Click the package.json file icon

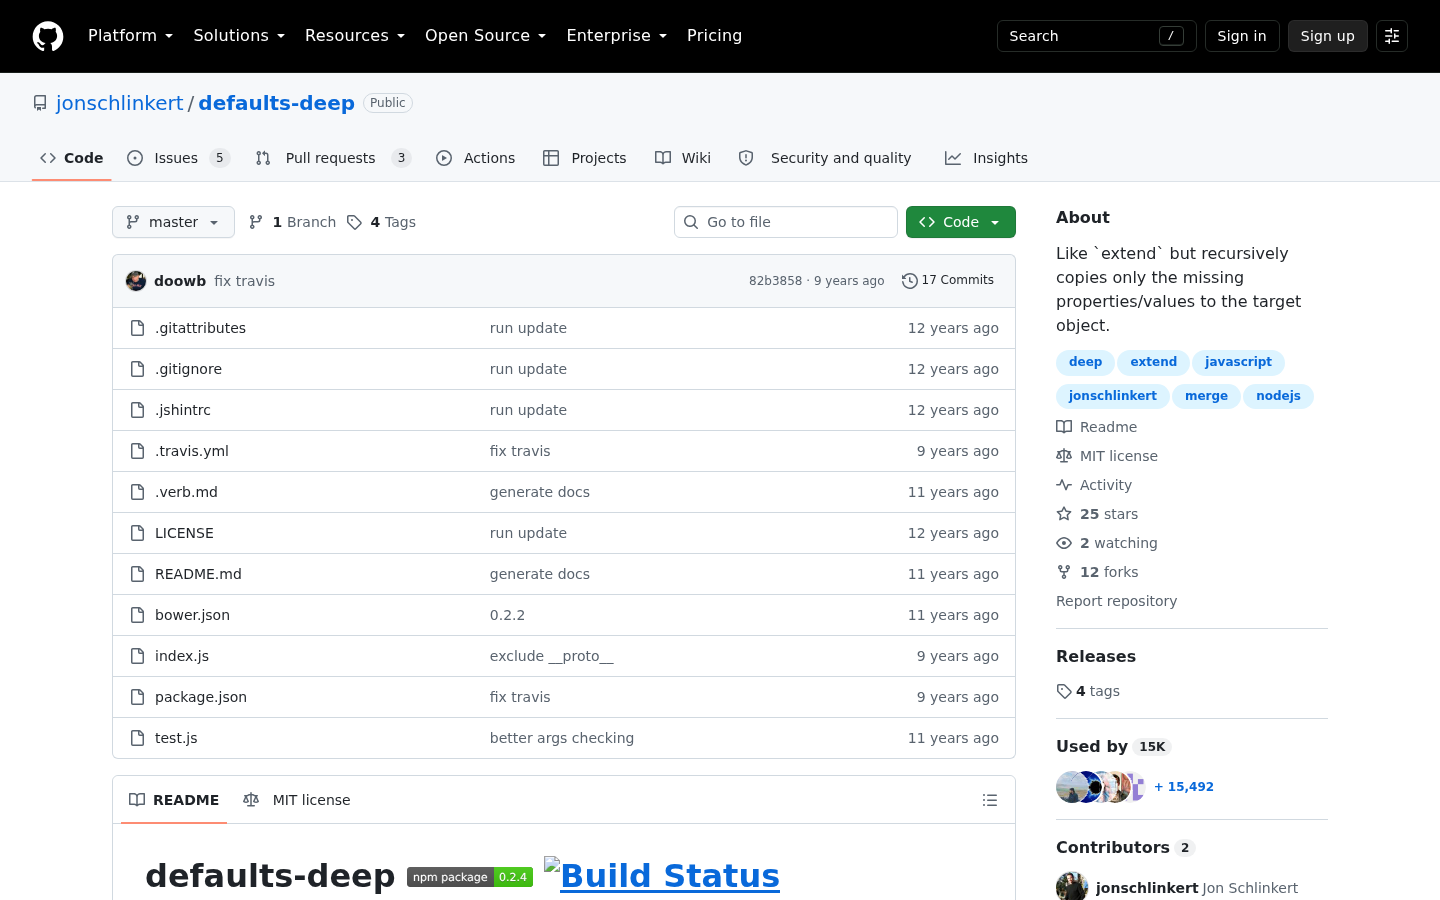(x=138, y=697)
